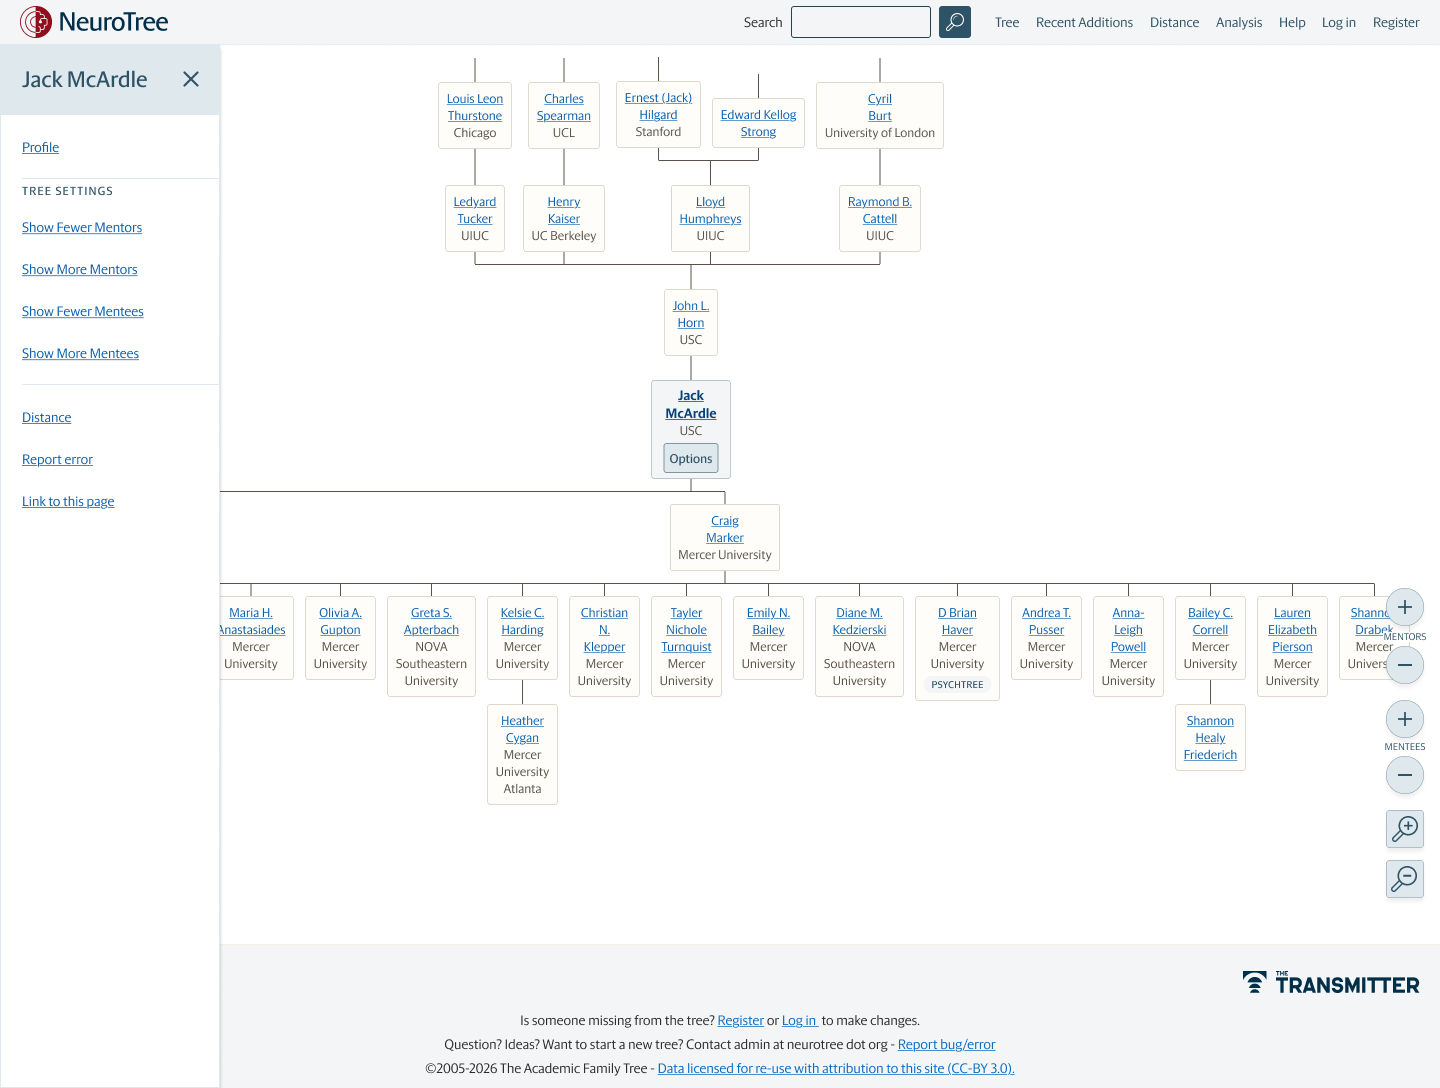This screenshot has width=1440, height=1088.
Task: Click Report bug/error footer link
Action: point(947,1044)
